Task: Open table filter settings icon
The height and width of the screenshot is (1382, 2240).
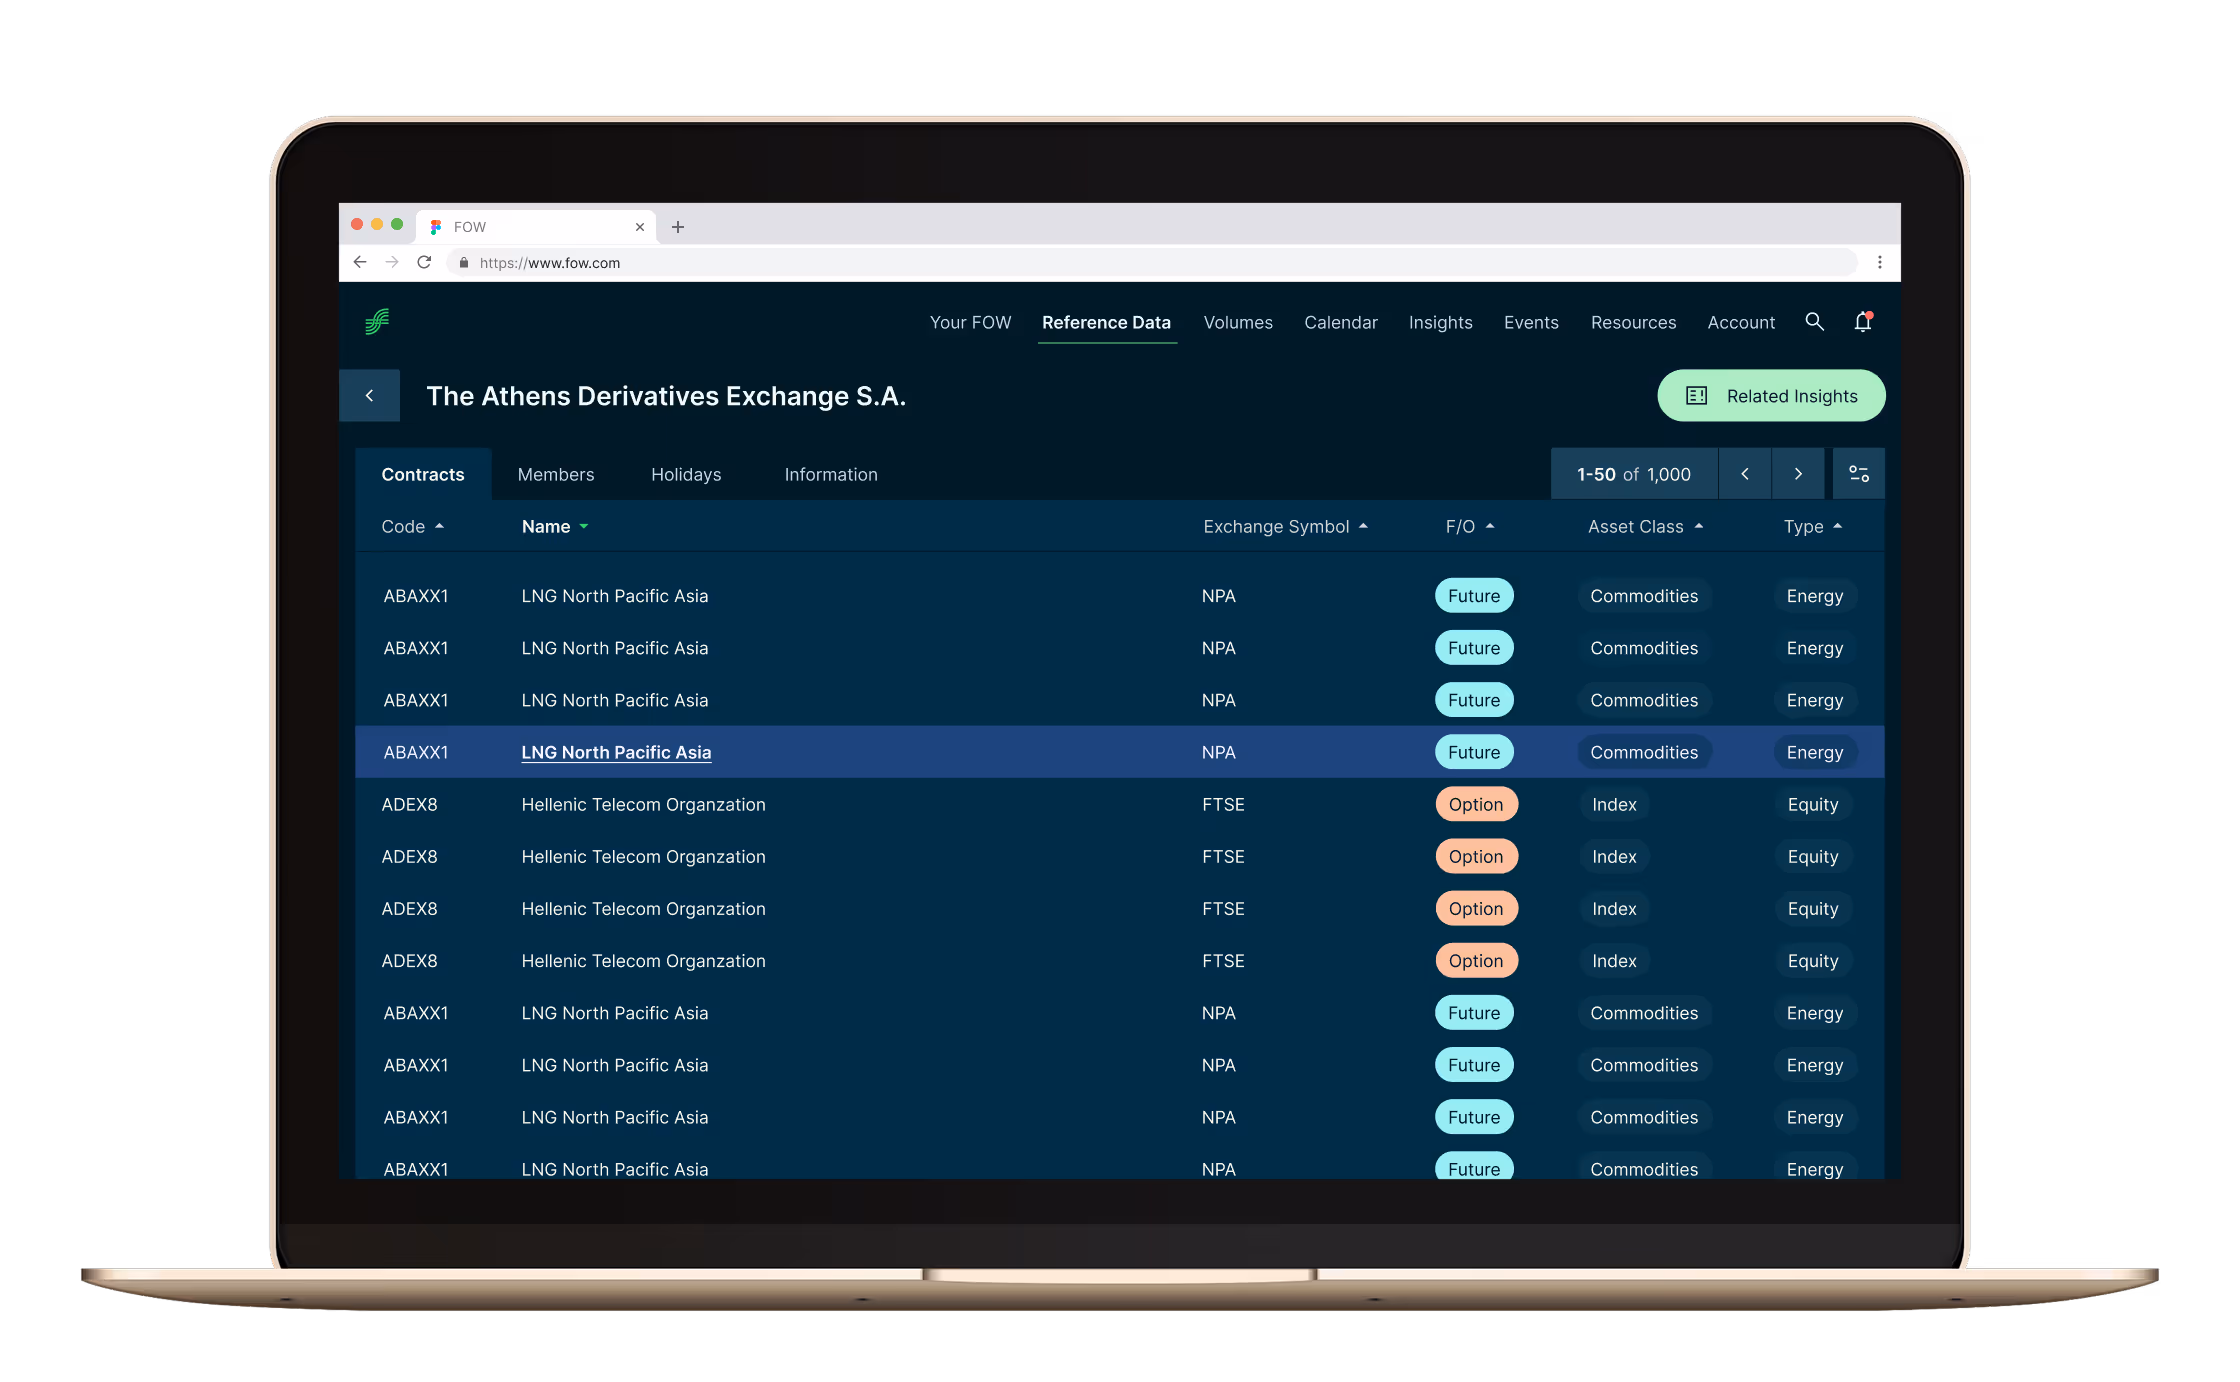Action: (1858, 474)
